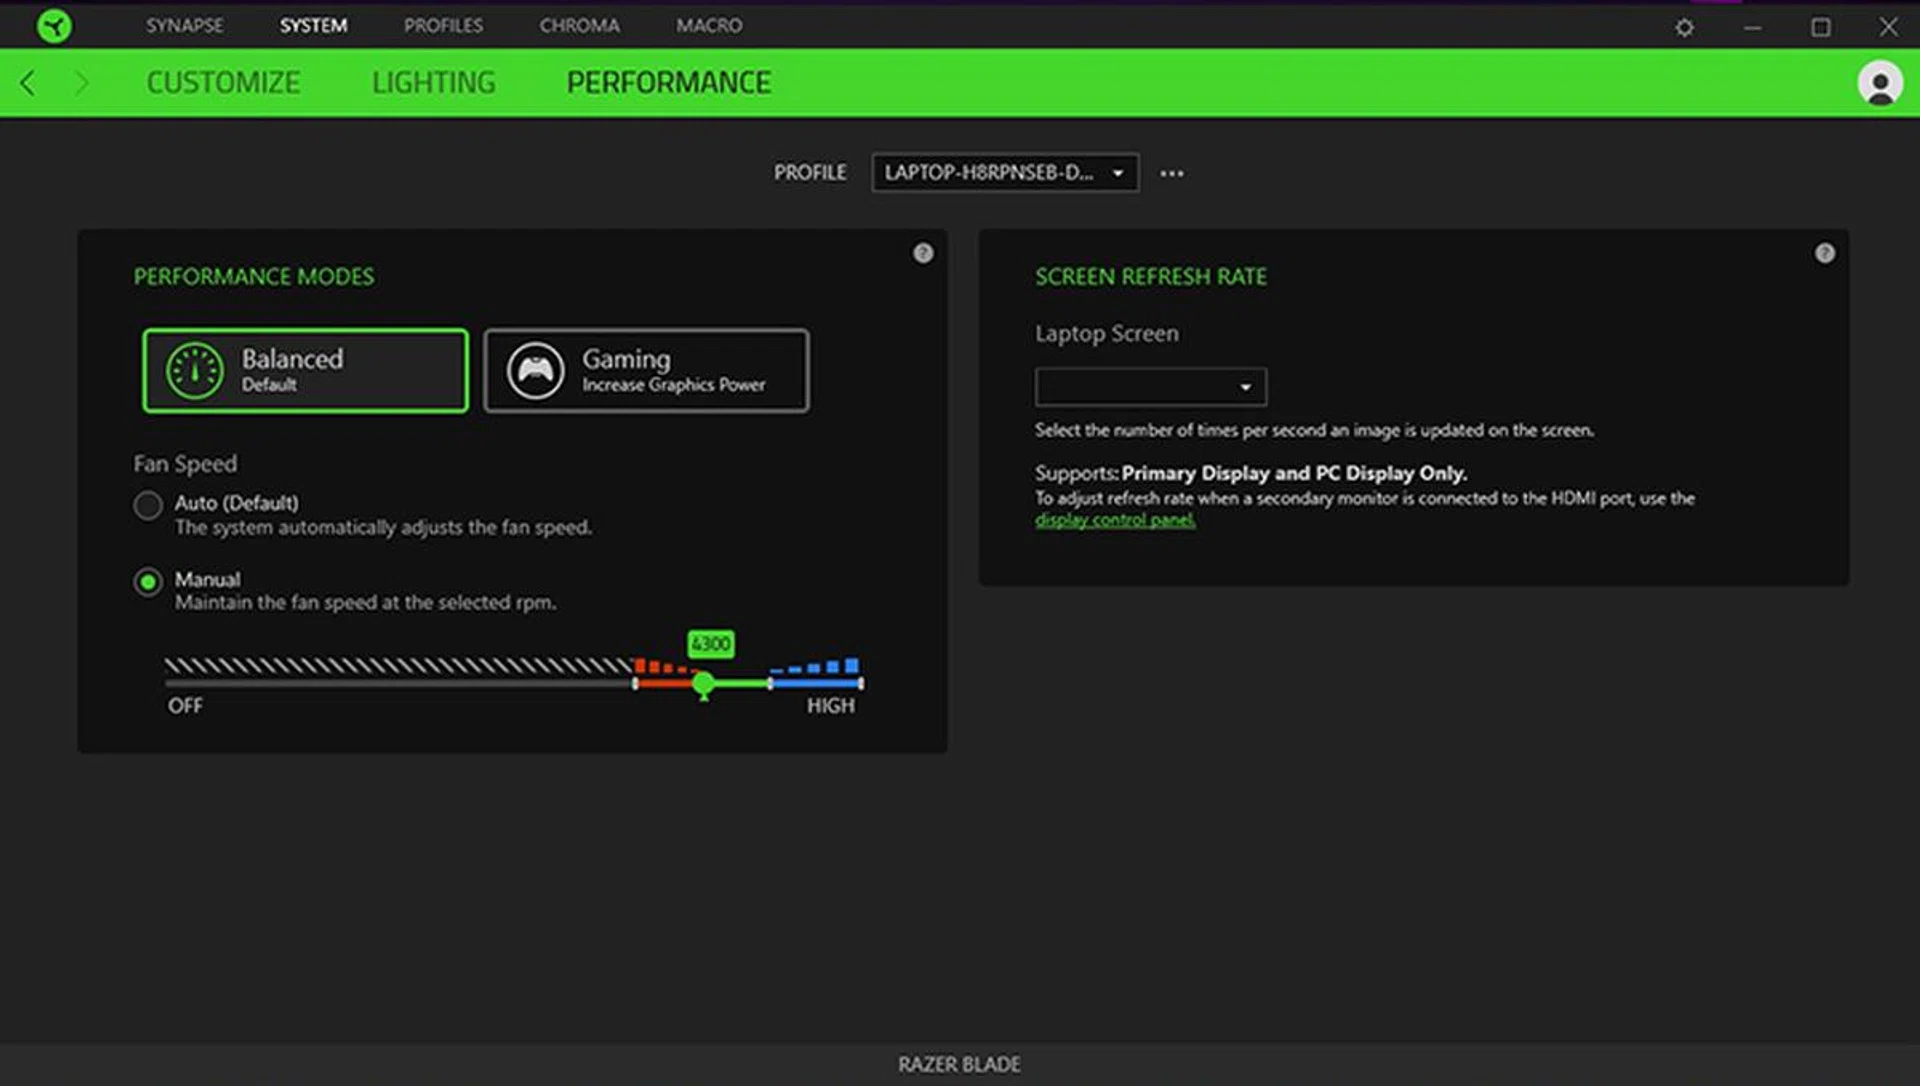Open profile options three-dot menu
Screen dimensions: 1920x1086
1171,173
